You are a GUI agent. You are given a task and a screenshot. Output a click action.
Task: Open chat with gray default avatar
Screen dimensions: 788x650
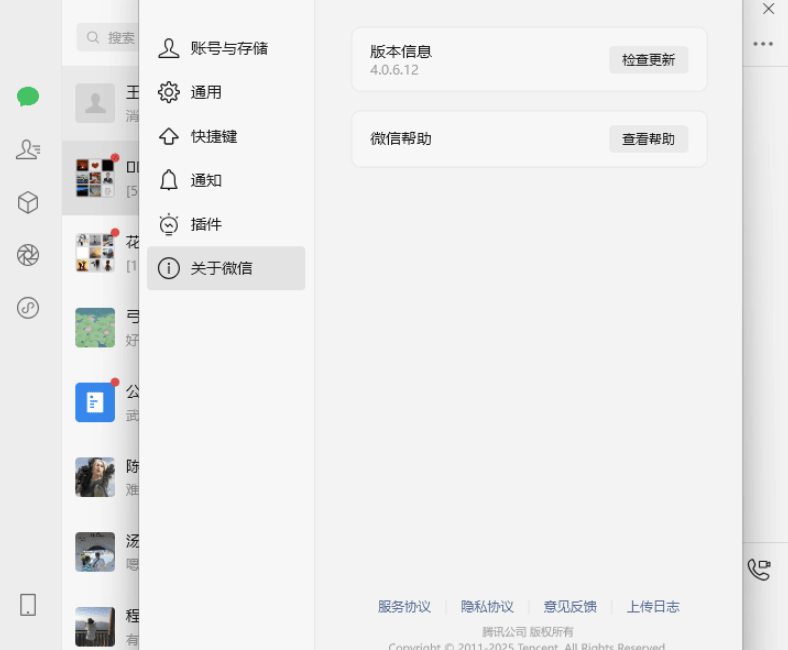(x=101, y=104)
